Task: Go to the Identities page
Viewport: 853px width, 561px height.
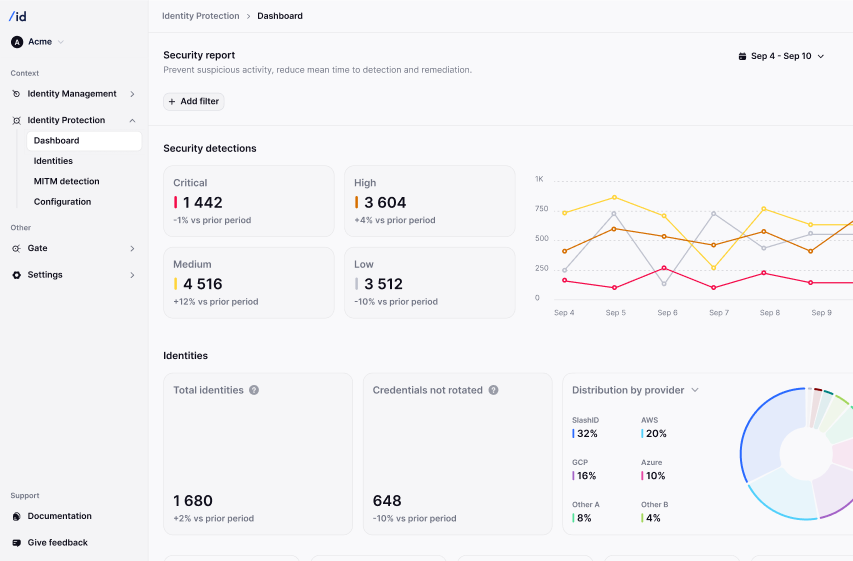Action: coord(53,161)
